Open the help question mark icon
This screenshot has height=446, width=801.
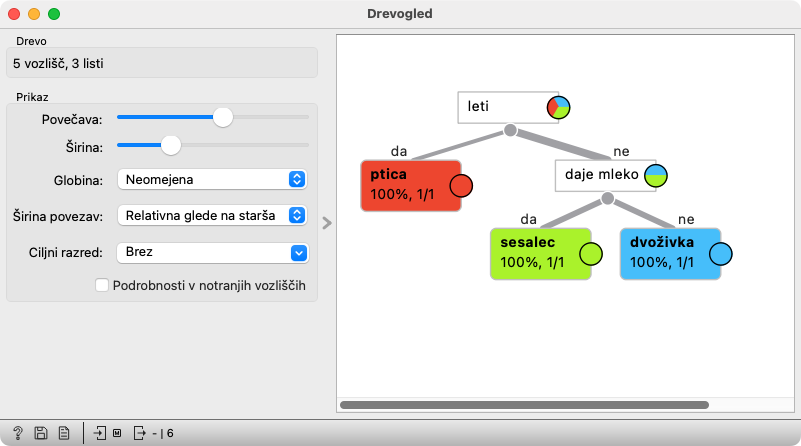click(x=18, y=433)
